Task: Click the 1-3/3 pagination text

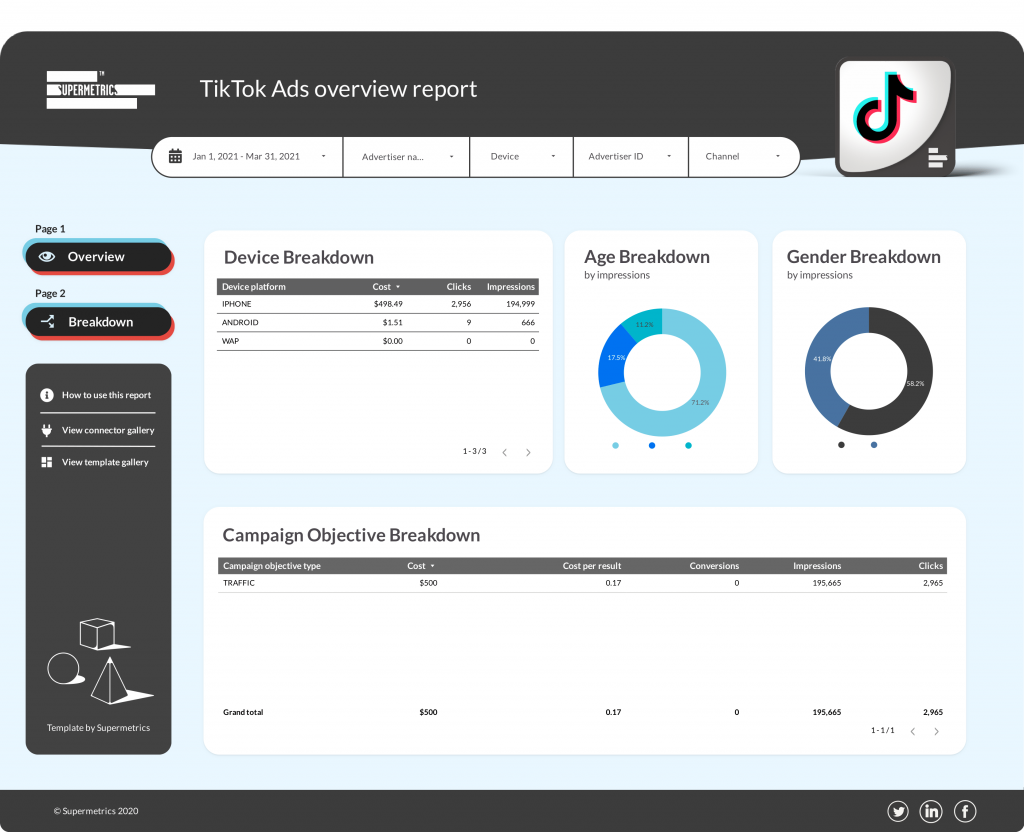Action: 475,451
